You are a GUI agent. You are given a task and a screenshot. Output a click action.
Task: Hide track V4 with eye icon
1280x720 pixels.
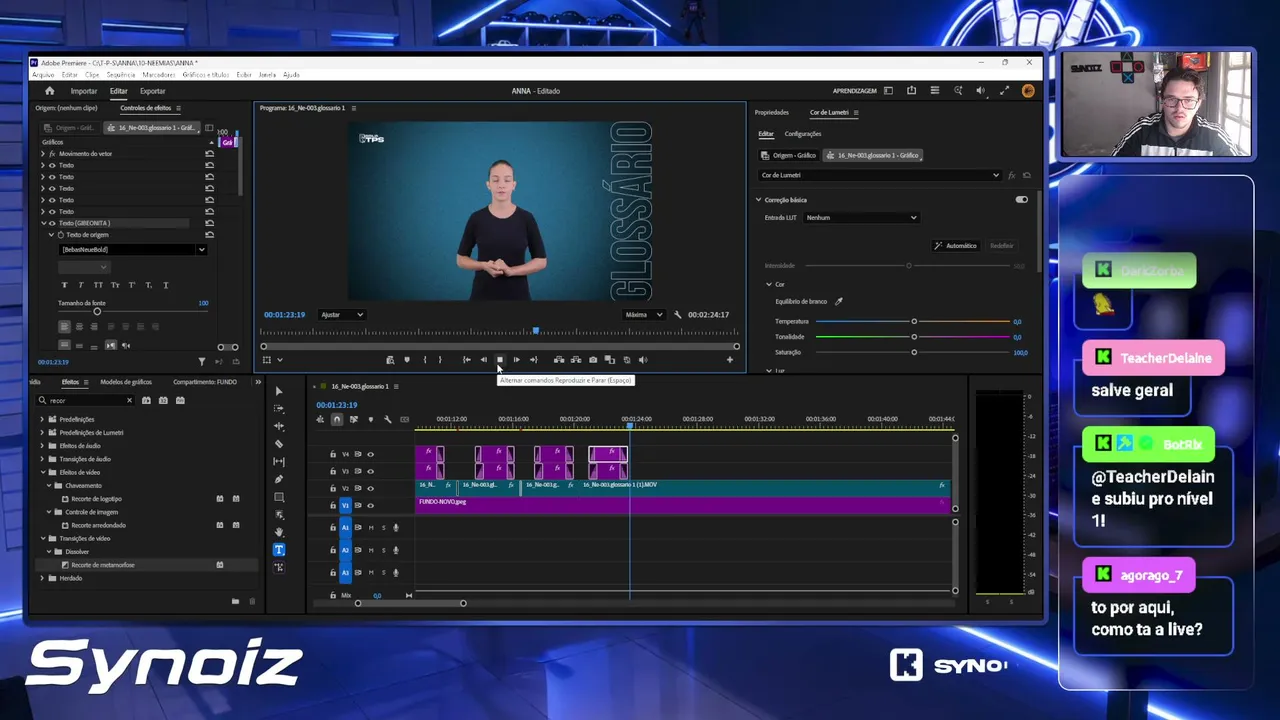(x=370, y=455)
